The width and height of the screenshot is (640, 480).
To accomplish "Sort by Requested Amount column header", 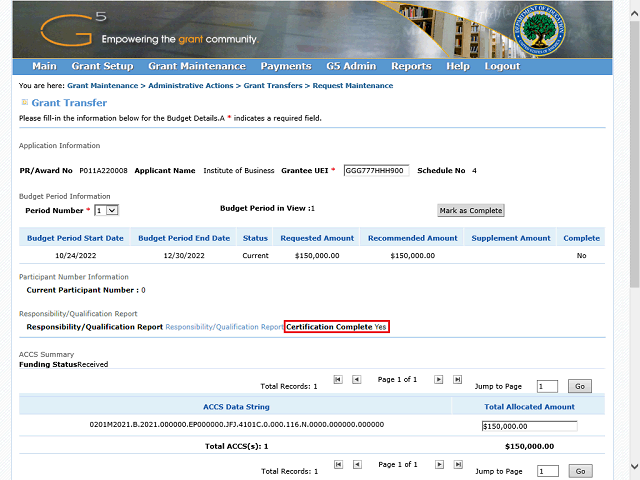I will 317,238.
